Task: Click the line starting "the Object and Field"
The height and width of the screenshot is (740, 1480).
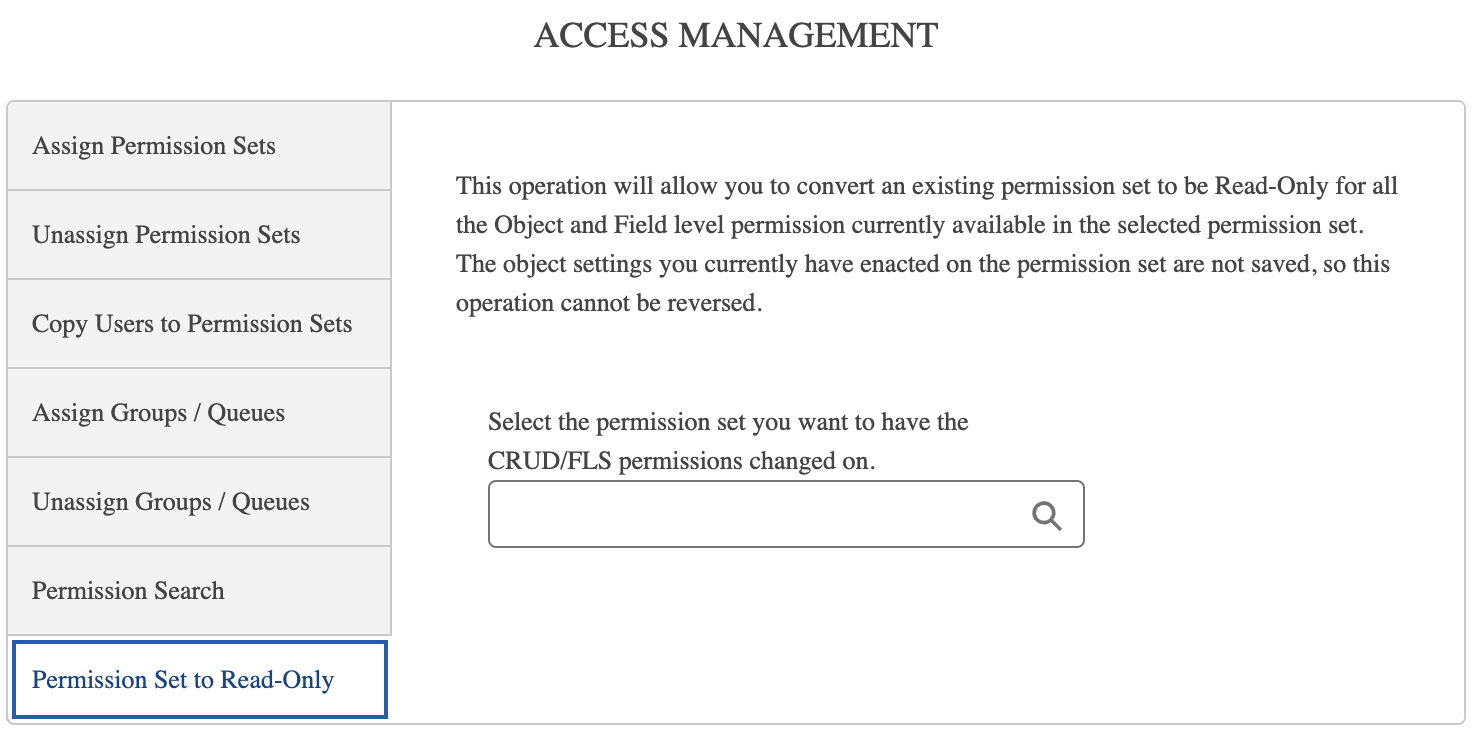Action: (x=908, y=225)
